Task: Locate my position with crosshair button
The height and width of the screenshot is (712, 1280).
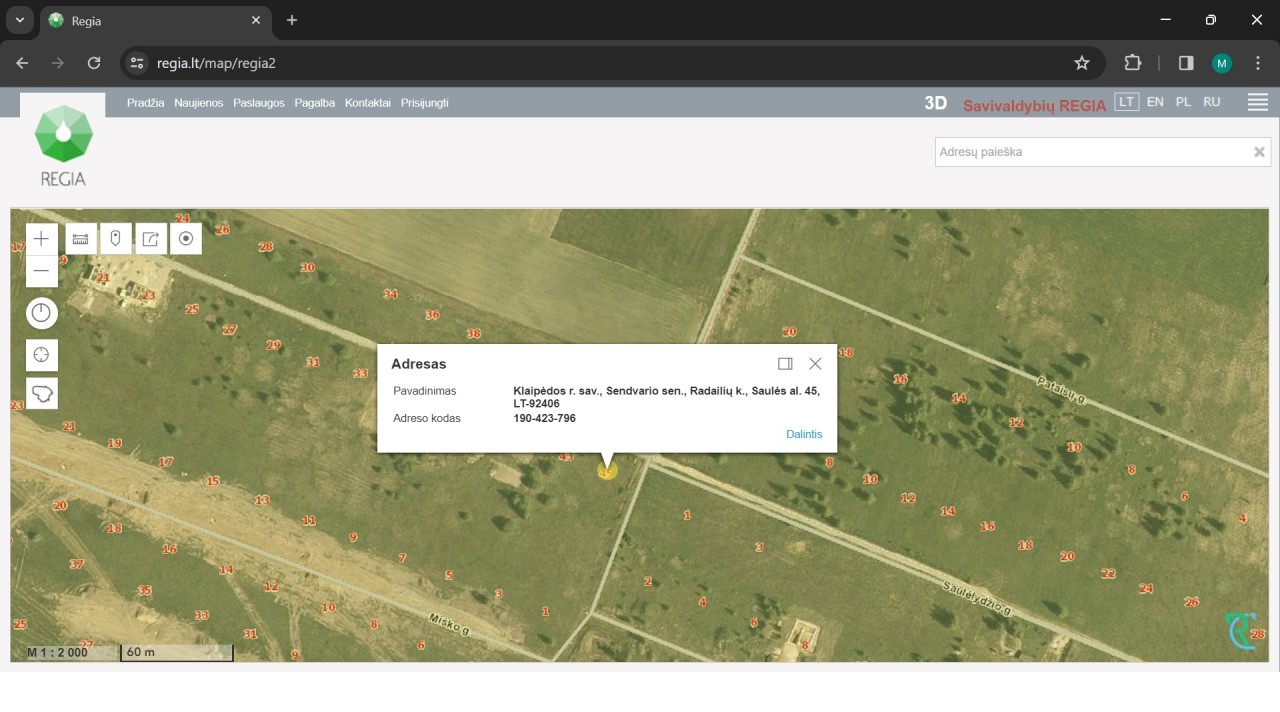Action: tap(41, 355)
